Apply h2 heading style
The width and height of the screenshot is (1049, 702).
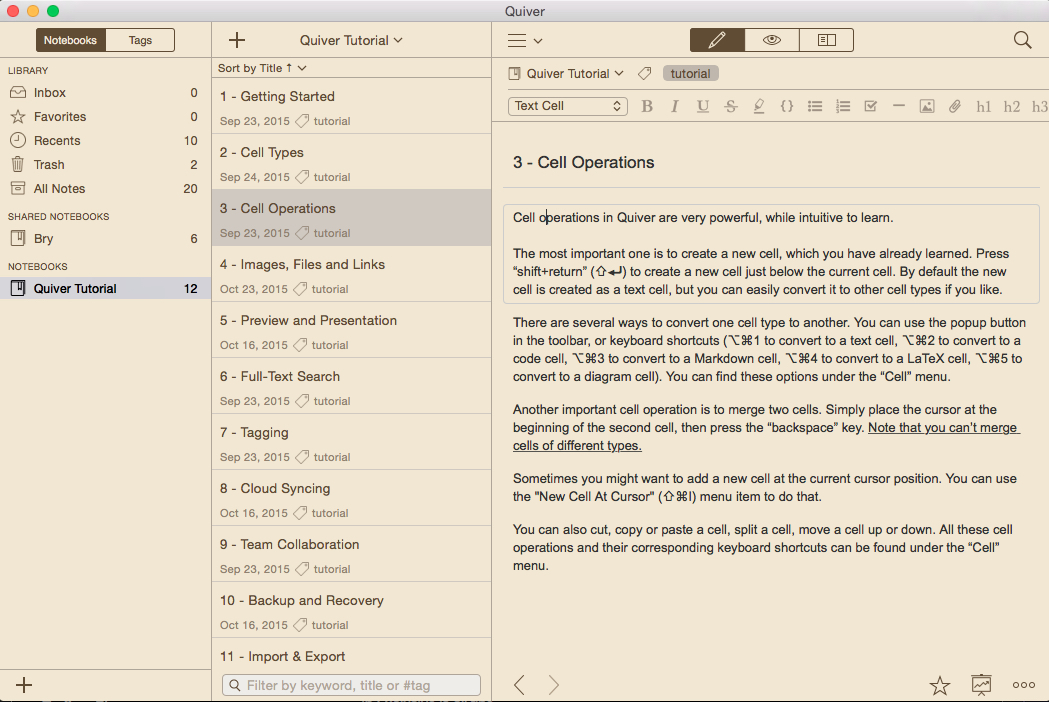point(1012,106)
